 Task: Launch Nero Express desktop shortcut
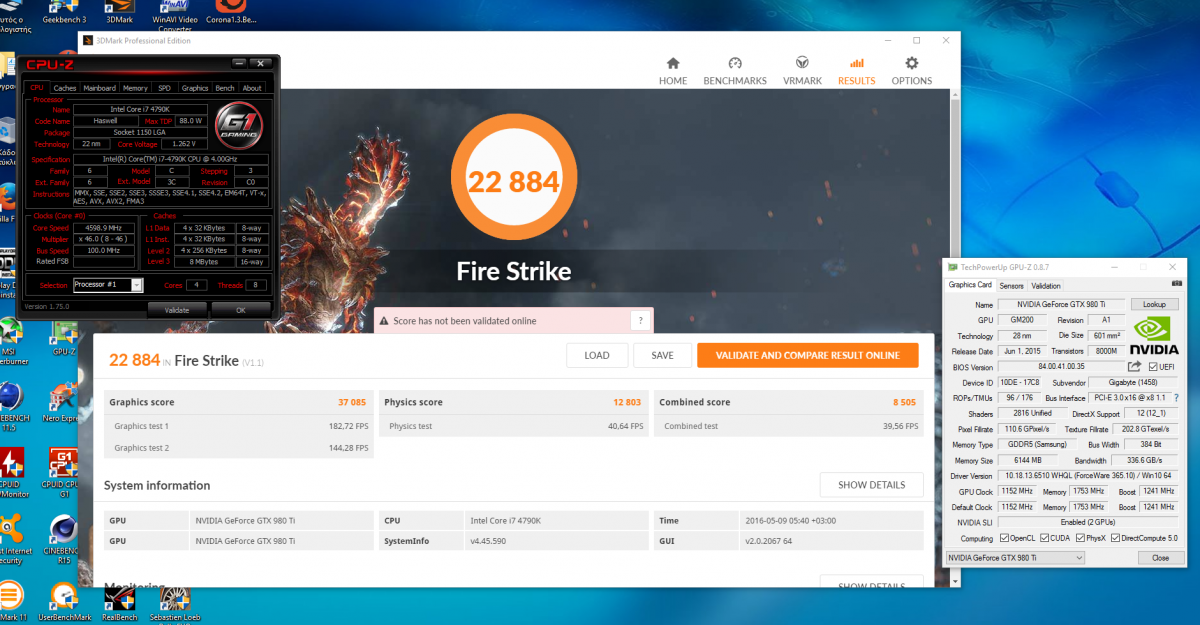tap(65, 400)
